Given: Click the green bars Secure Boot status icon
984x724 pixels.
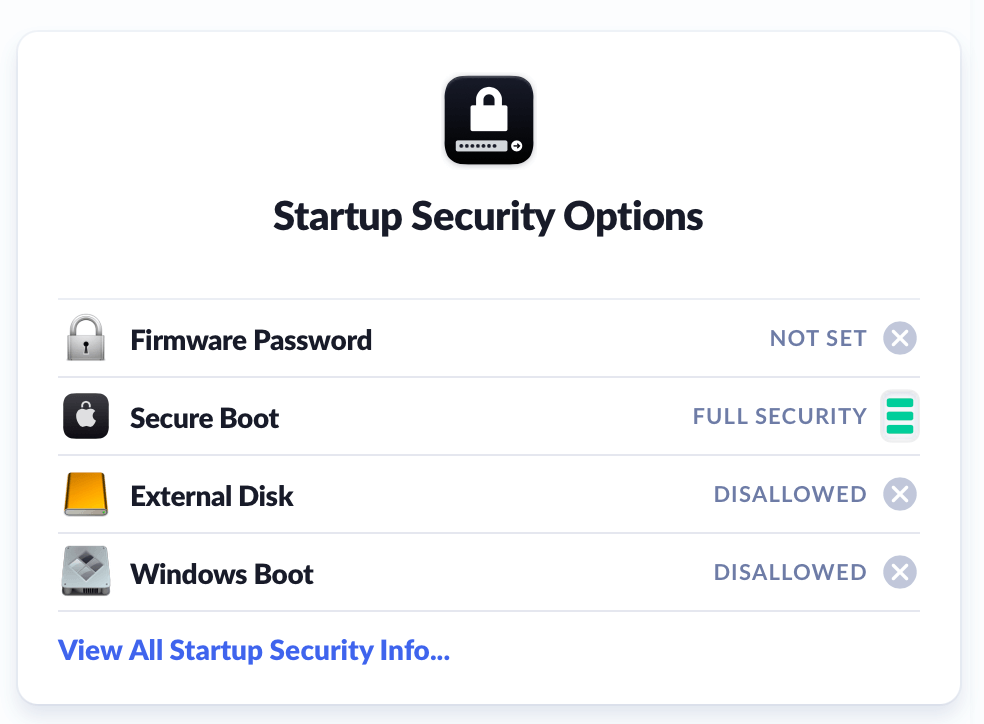Looking at the screenshot, I should 900,416.
